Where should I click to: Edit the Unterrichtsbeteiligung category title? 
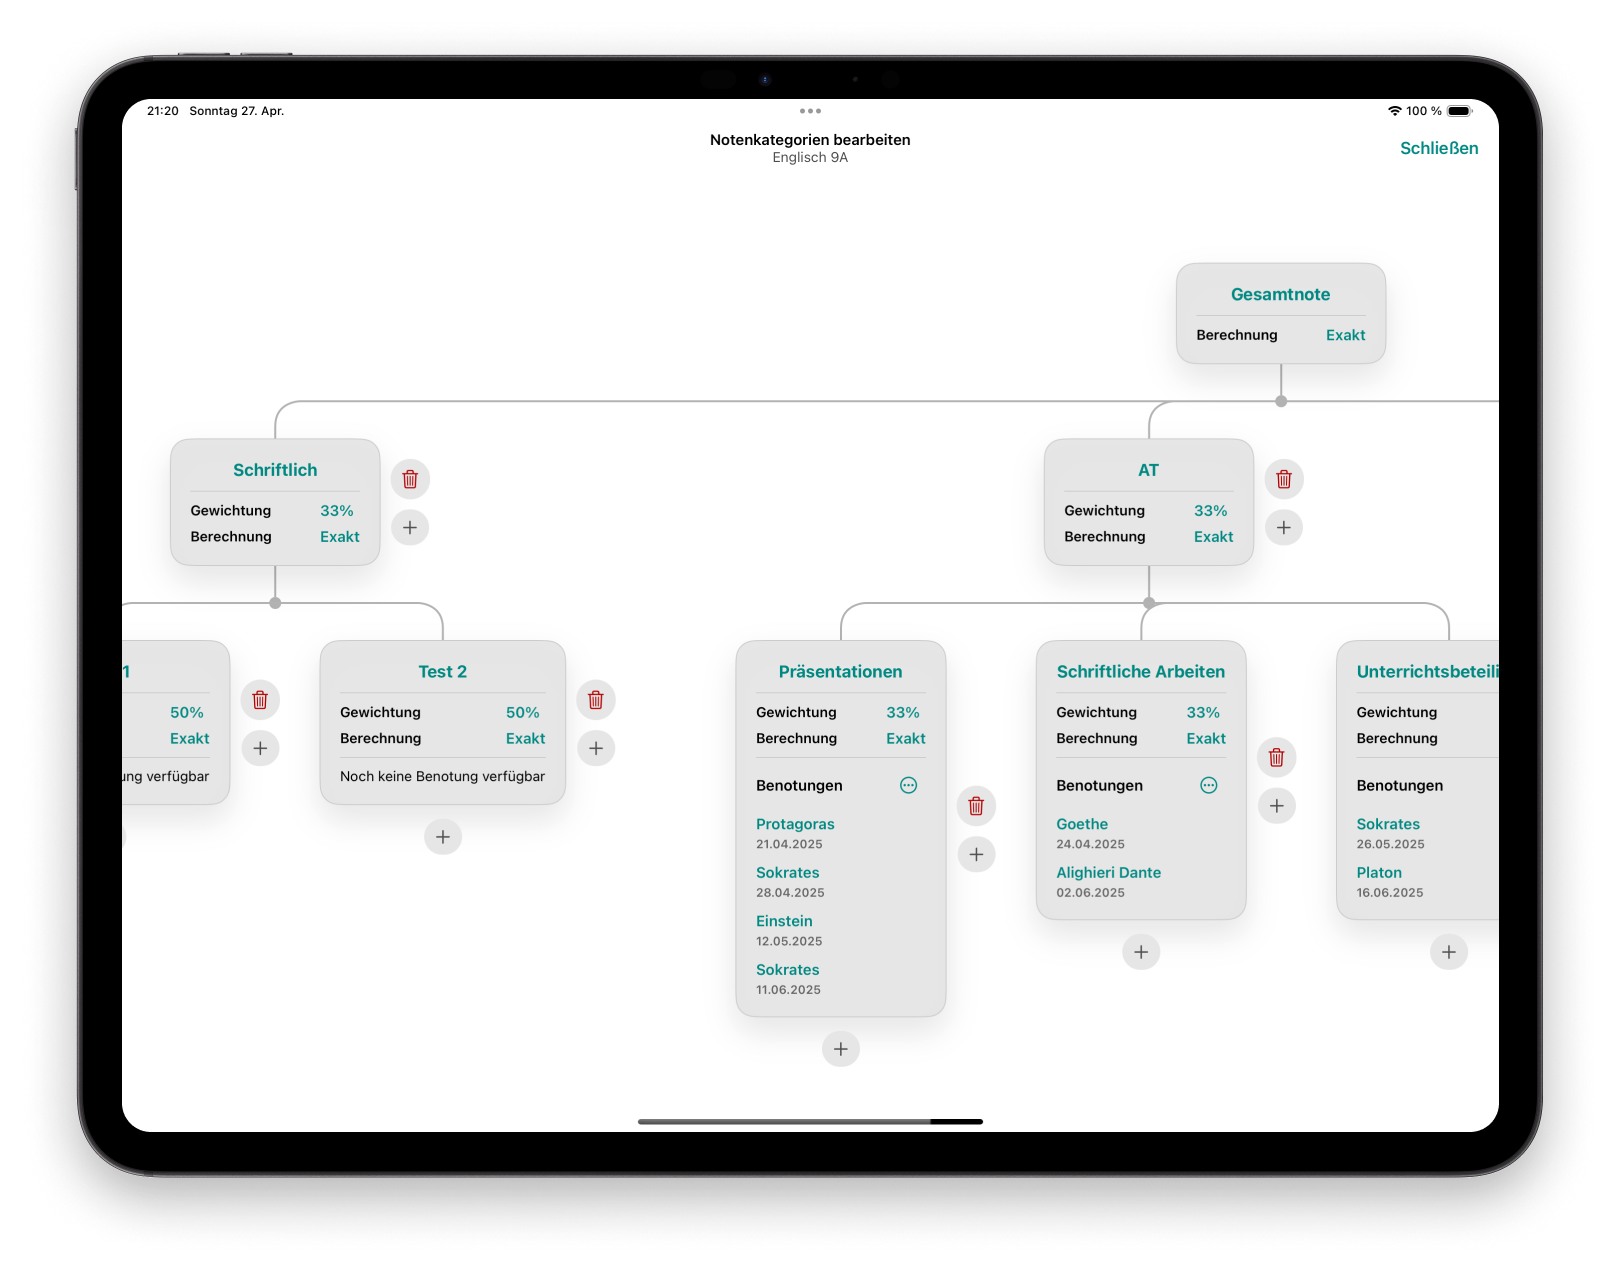click(1427, 672)
